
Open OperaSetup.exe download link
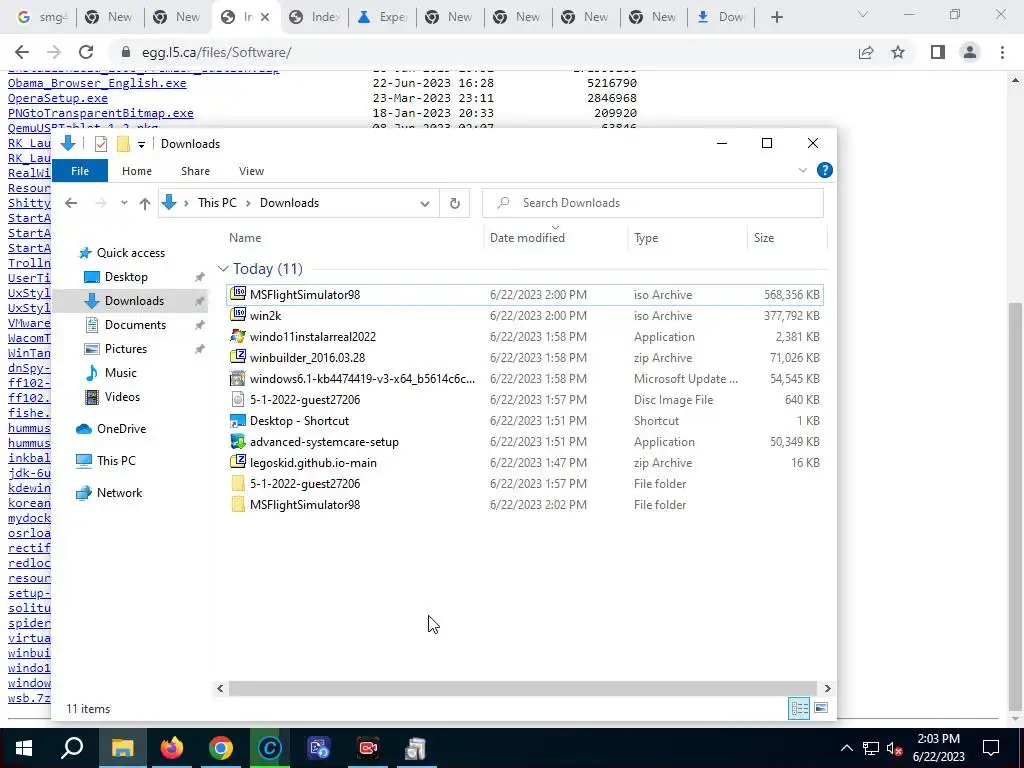click(x=57, y=98)
